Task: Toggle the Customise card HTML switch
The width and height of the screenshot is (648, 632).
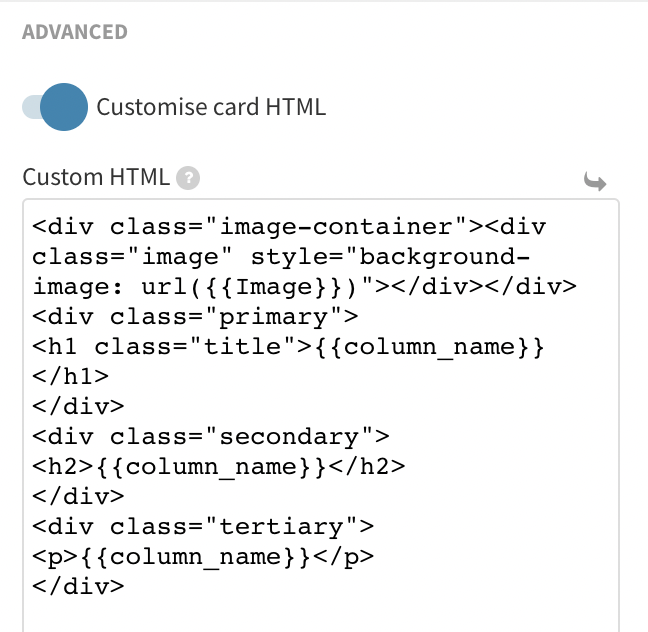Action: pos(56,107)
